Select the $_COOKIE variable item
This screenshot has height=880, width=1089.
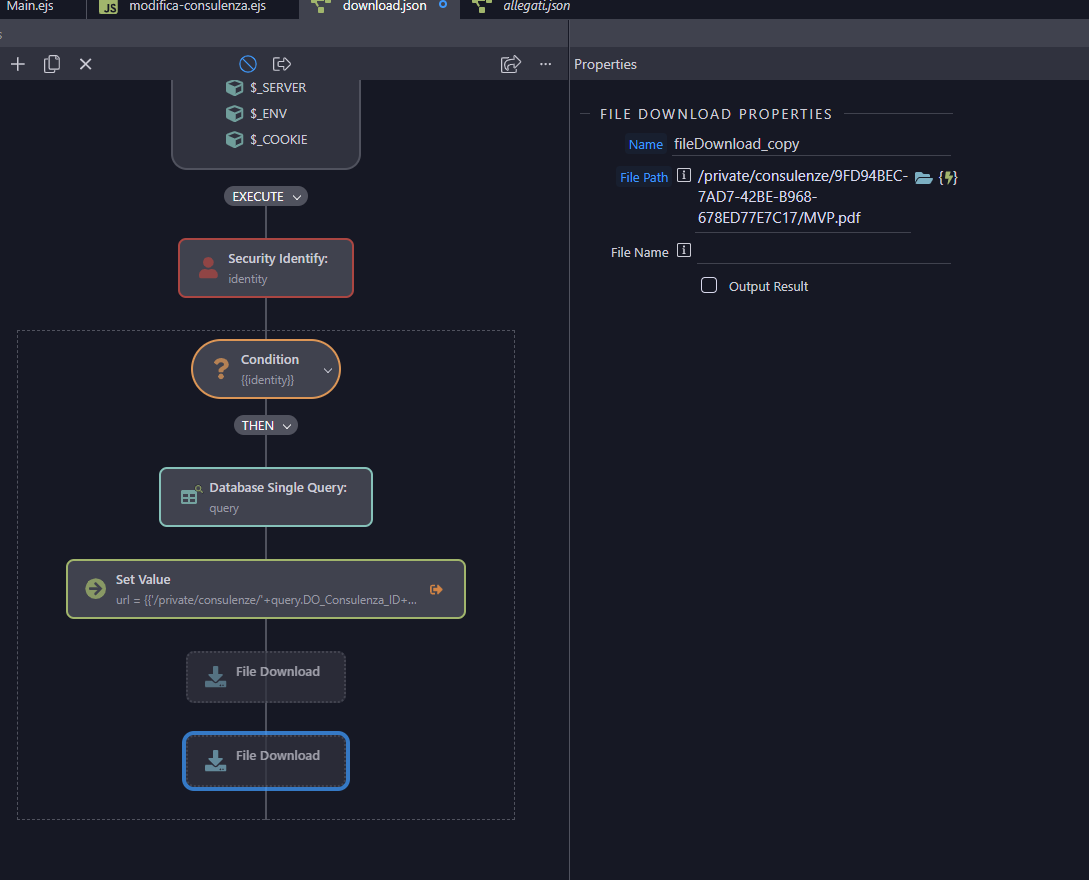tap(267, 140)
